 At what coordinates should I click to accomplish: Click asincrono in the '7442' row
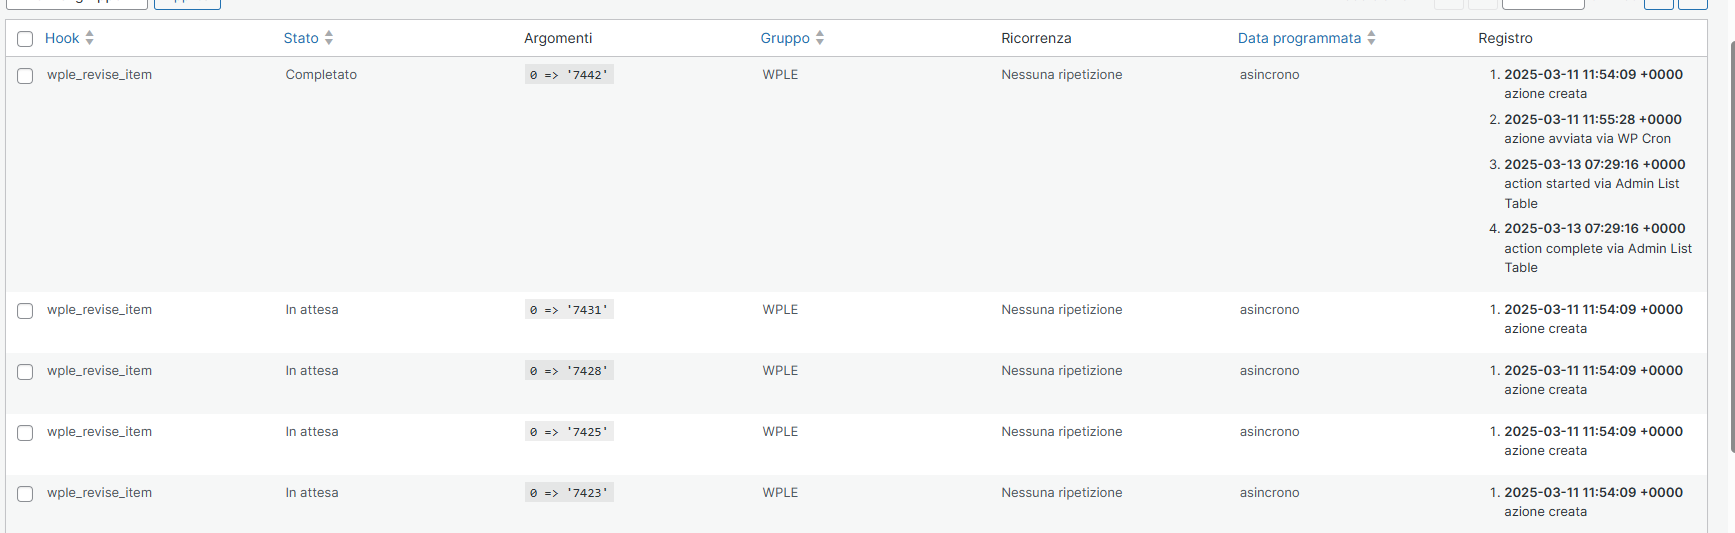1270,75
